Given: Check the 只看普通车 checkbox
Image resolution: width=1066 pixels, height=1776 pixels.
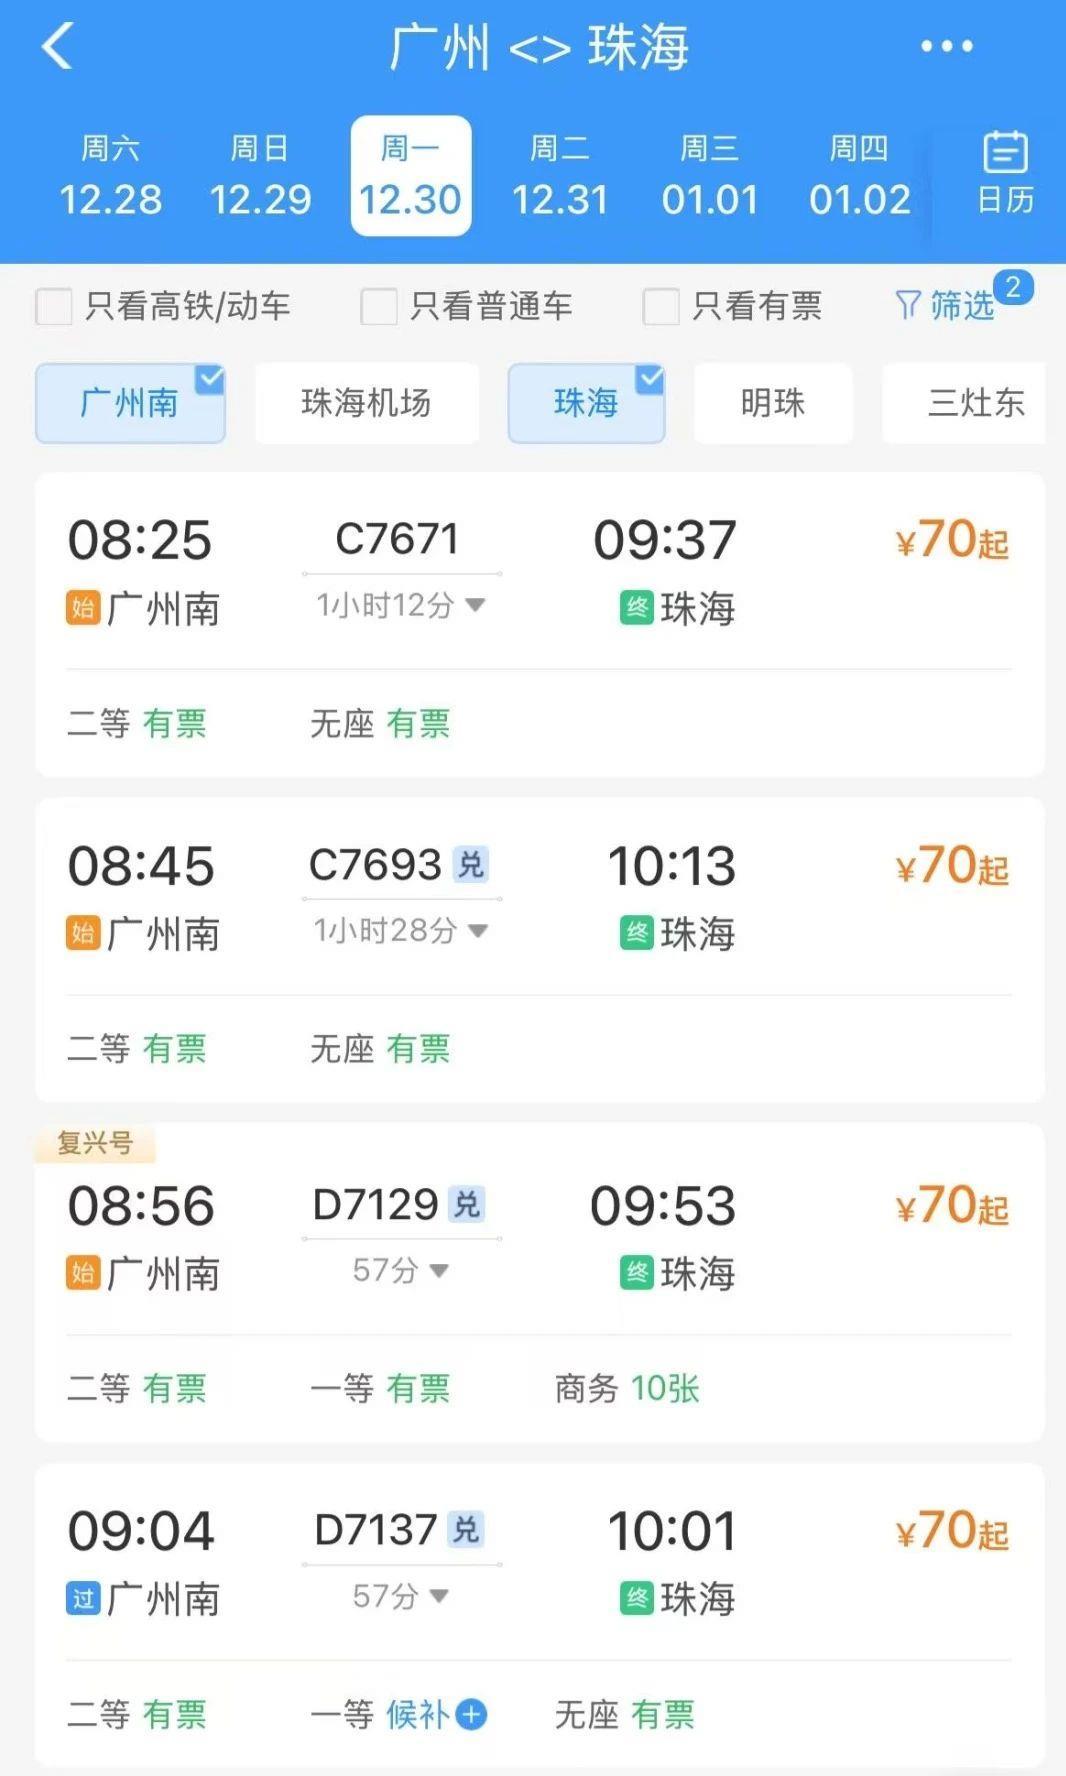Looking at the screenshot, I should pos(379,306).
